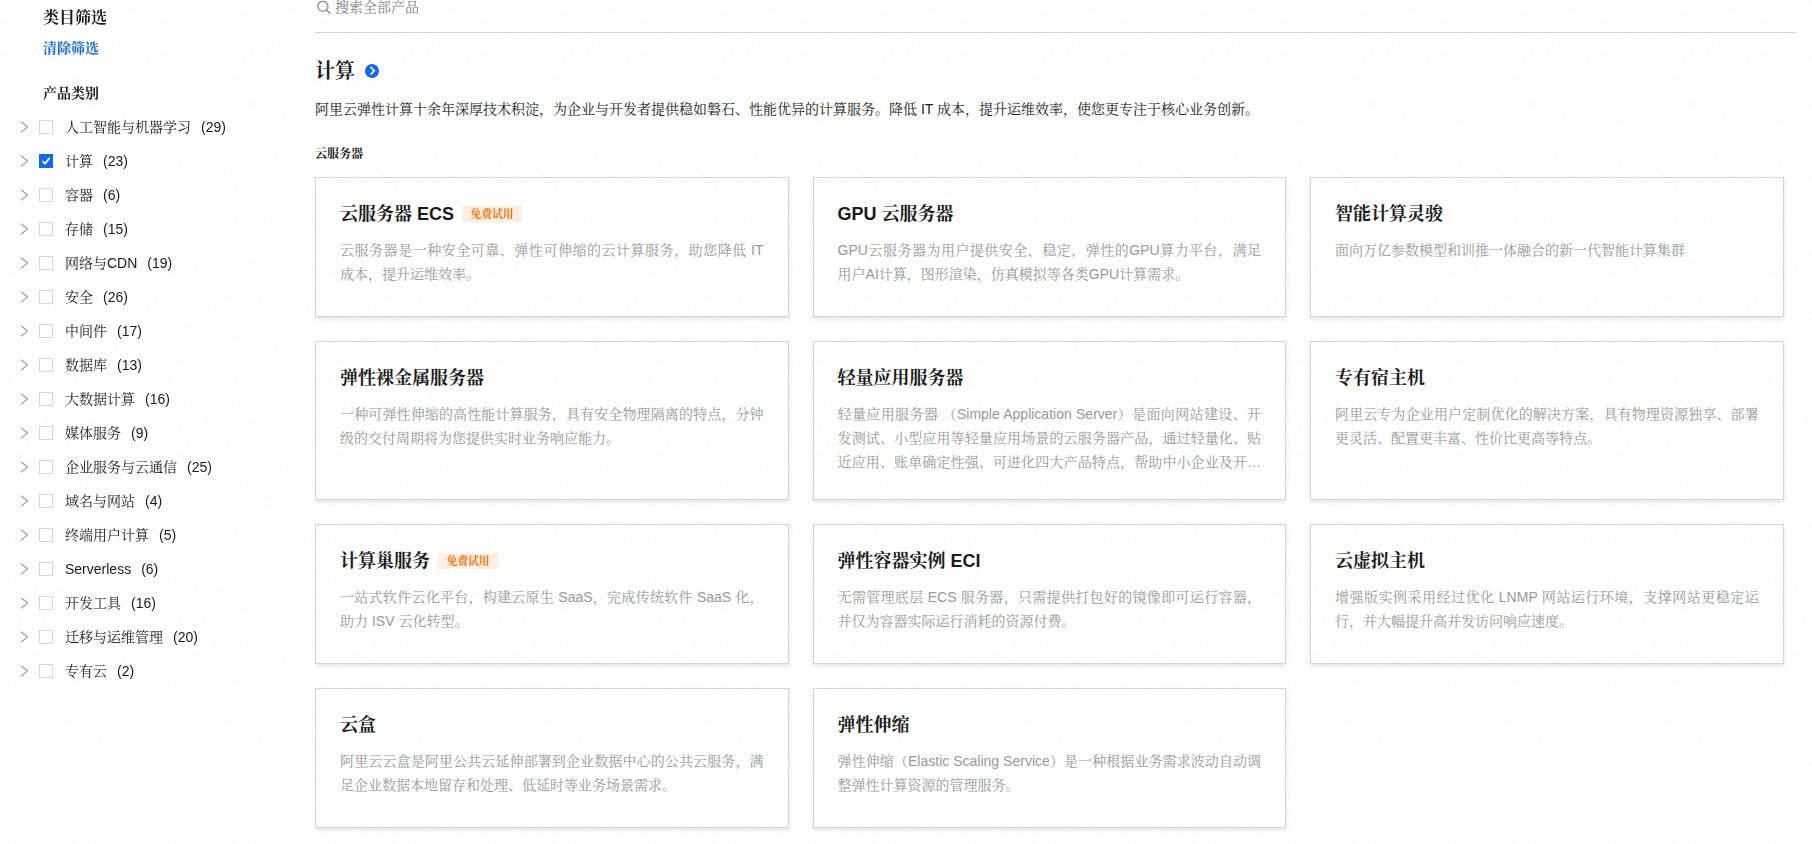Screen dimensions: 1812x844
Task: Click the 类目筛选 heading
Action: click(x=75, y=17)
